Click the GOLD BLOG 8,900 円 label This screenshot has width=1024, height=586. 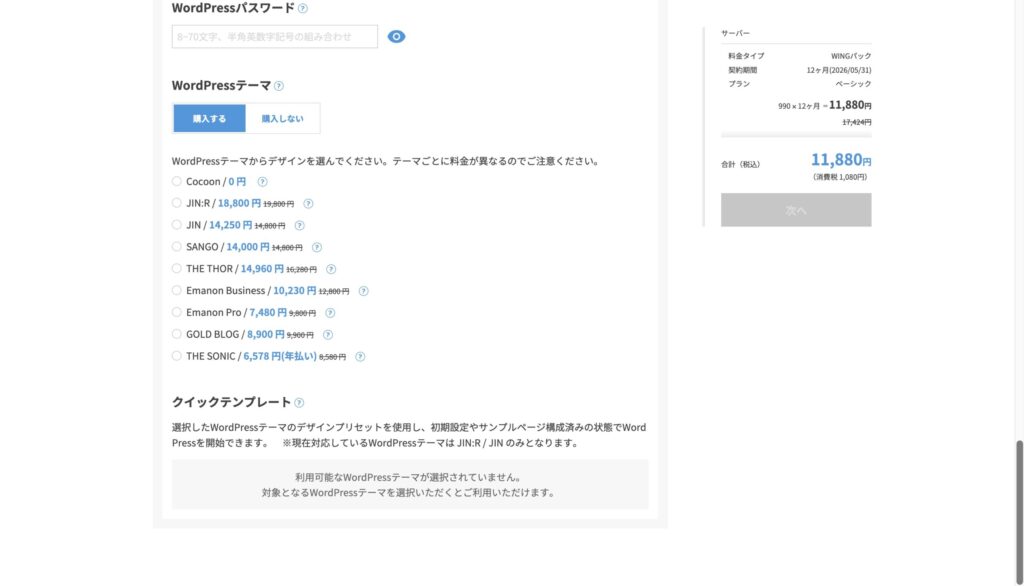point(235,334)
